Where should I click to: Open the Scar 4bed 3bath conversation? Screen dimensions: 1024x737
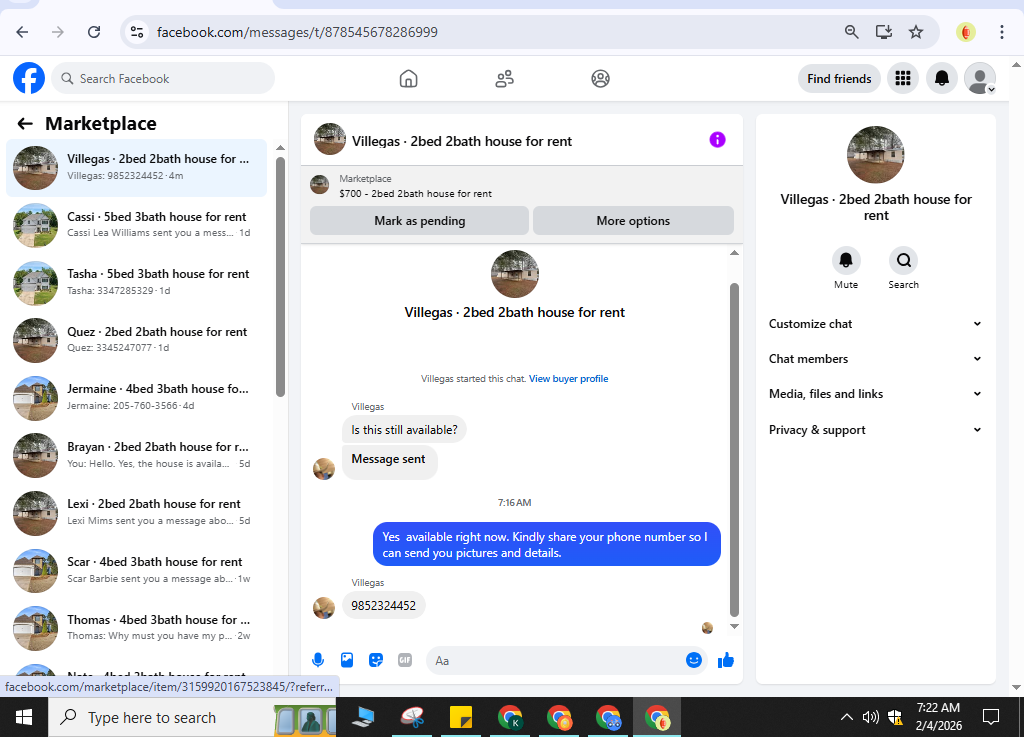tap(136, 570)
